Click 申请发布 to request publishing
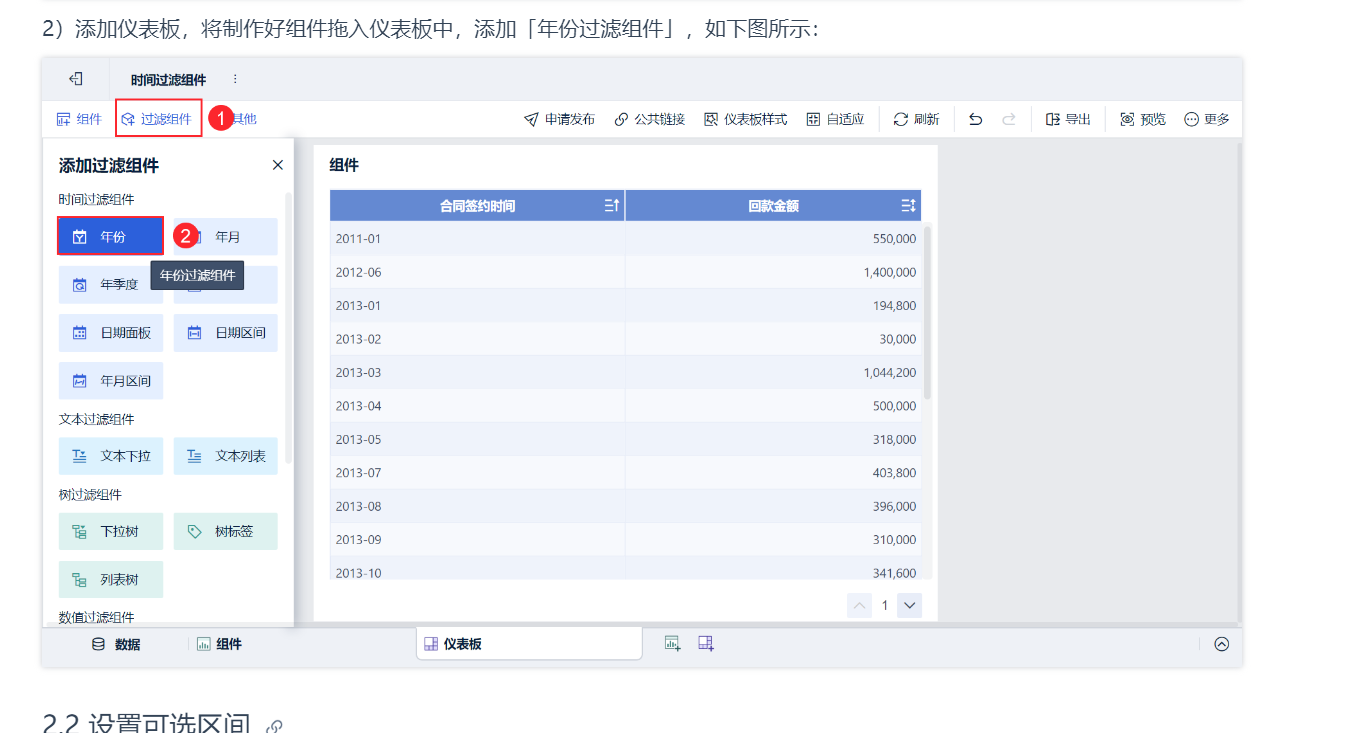The width and height of the screenshot is (1348, 733). coord(559,119)
